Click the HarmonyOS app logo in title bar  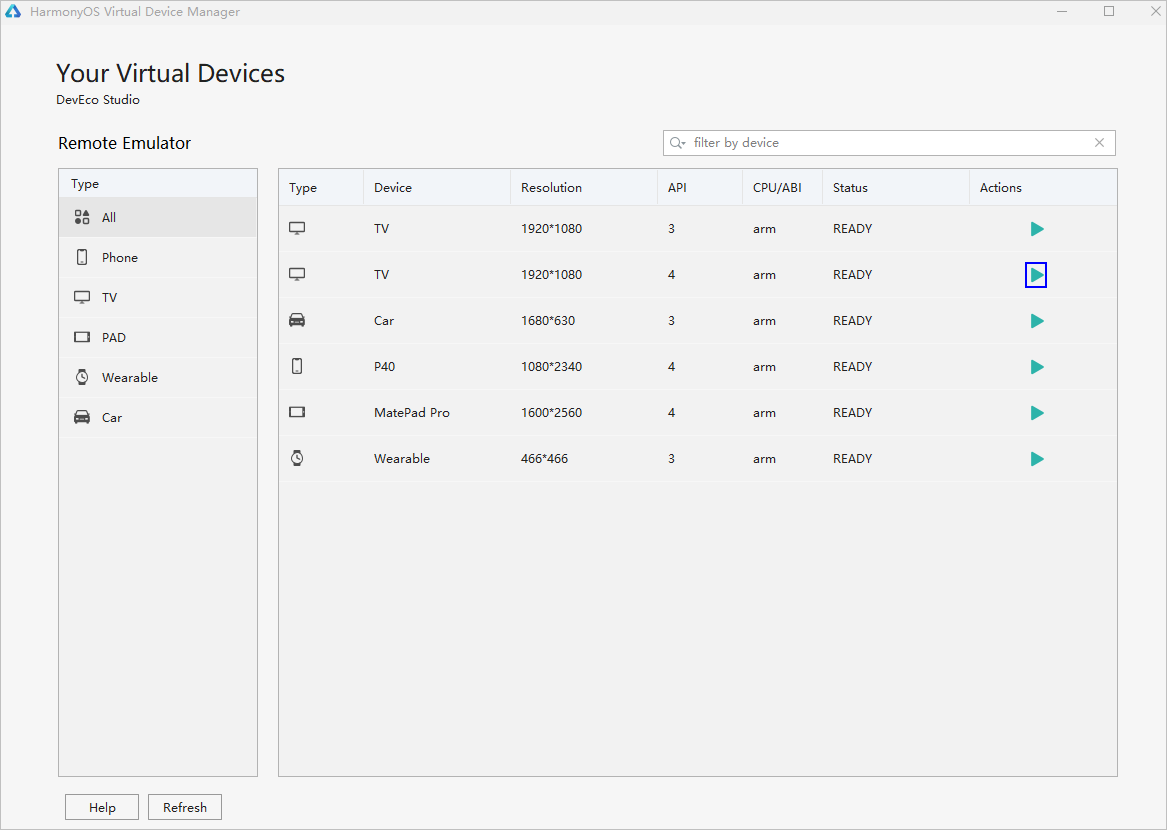coord(13,12)
